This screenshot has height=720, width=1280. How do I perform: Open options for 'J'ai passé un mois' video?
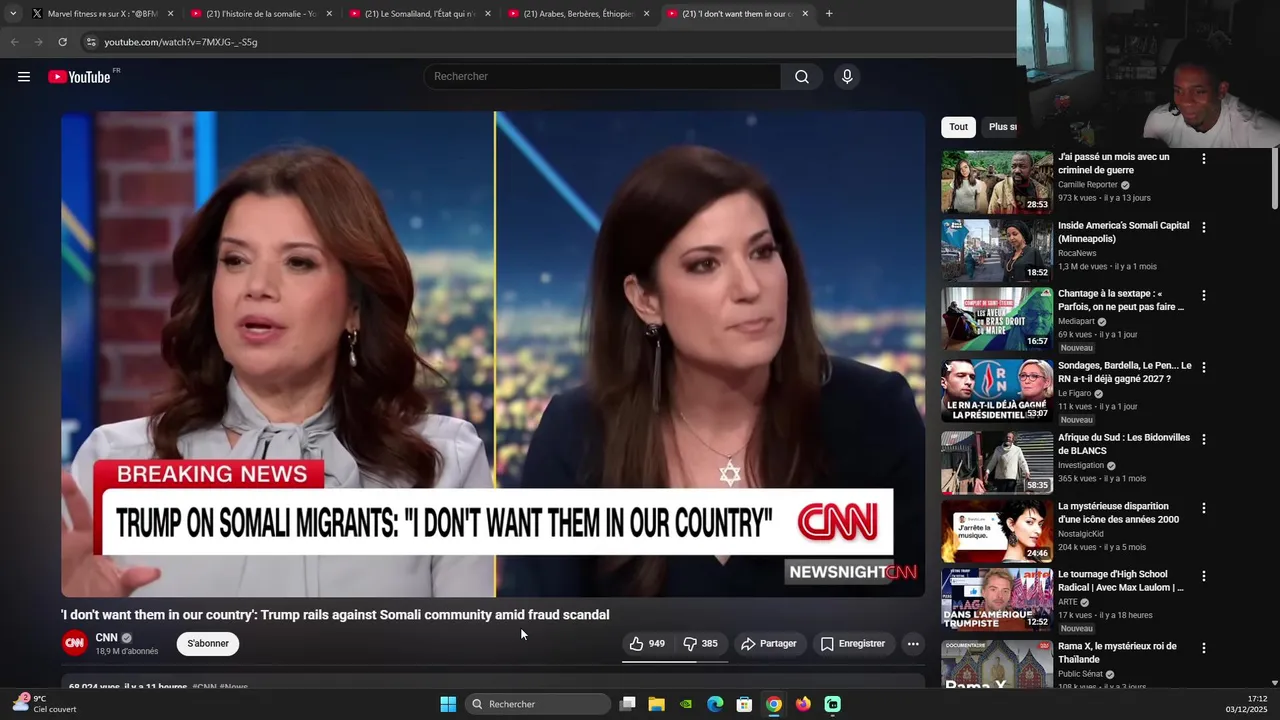(x=1204, y=159)
